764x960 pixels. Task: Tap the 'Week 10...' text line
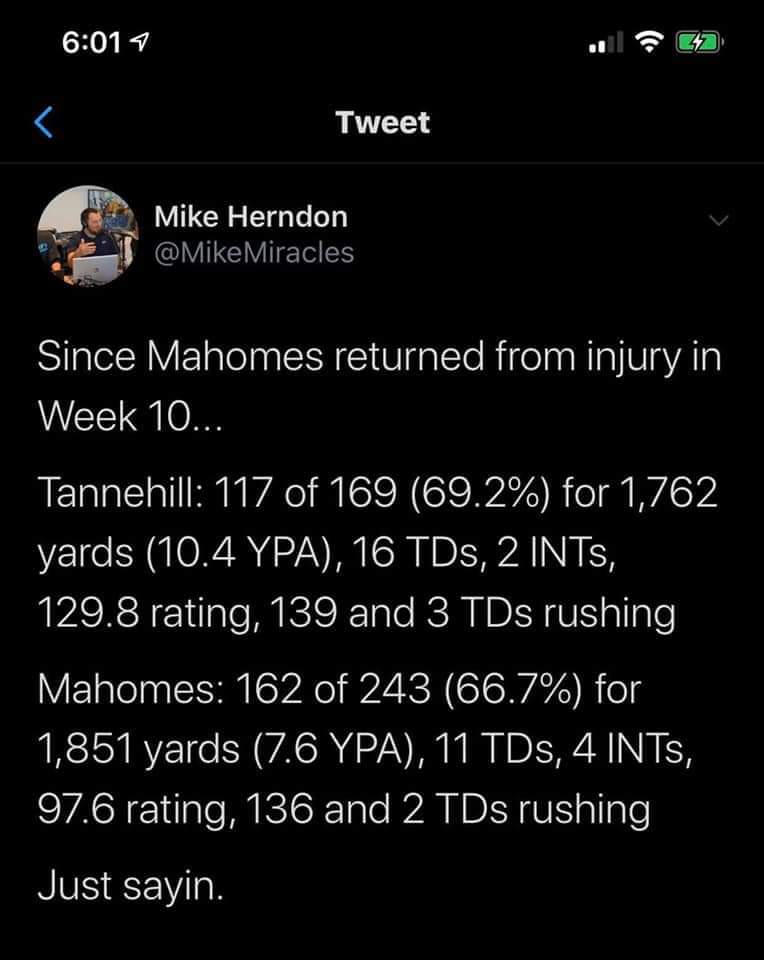pyautogui.click(x=130, y=417)
